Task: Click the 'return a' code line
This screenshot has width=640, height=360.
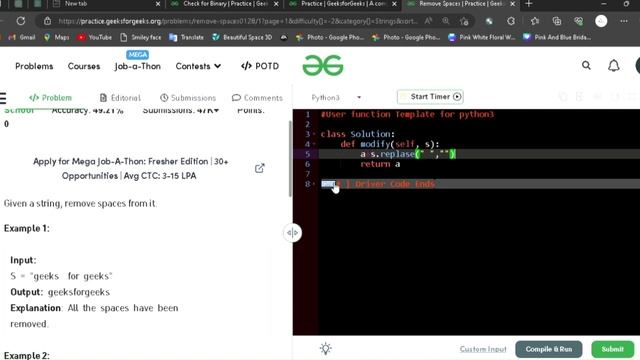Action: click(x=380, y=164)
